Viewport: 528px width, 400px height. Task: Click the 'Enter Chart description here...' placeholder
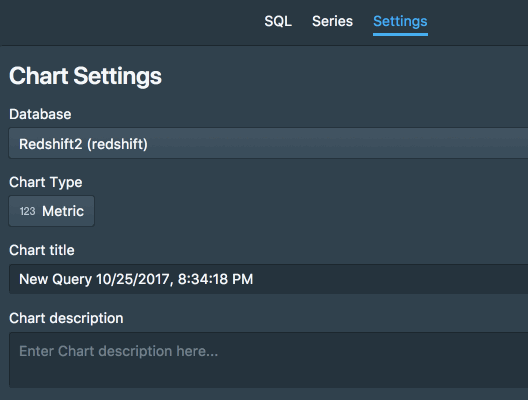pos(119,351)
